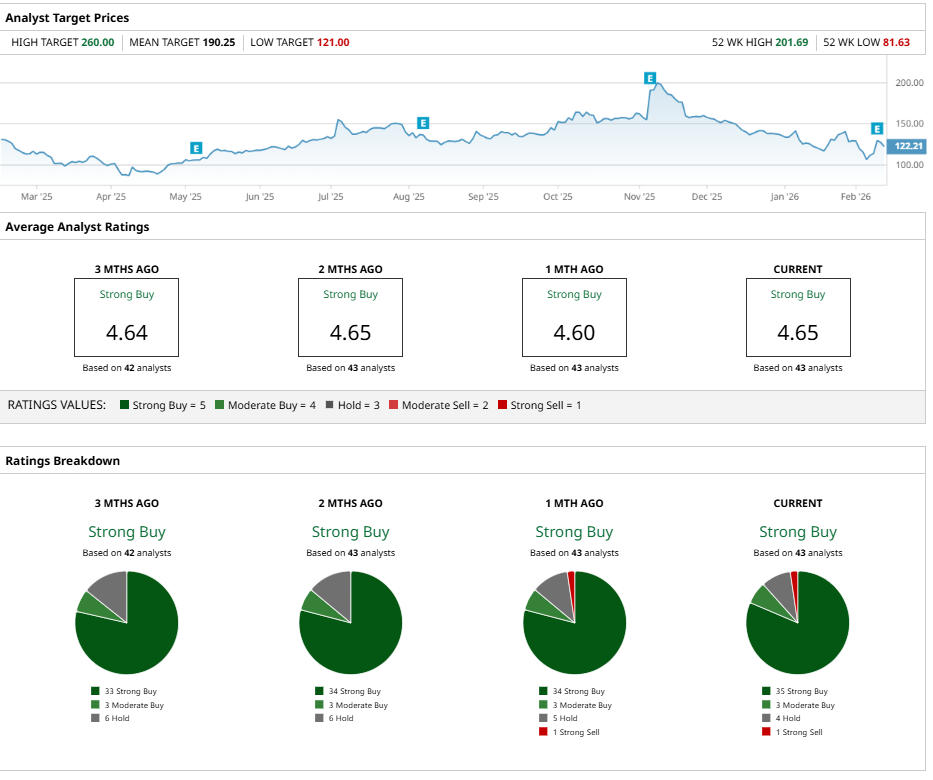Click the 3 MTHS AGO ratings pie chart
Screen dimensions: 933x780
coord(127,622)
